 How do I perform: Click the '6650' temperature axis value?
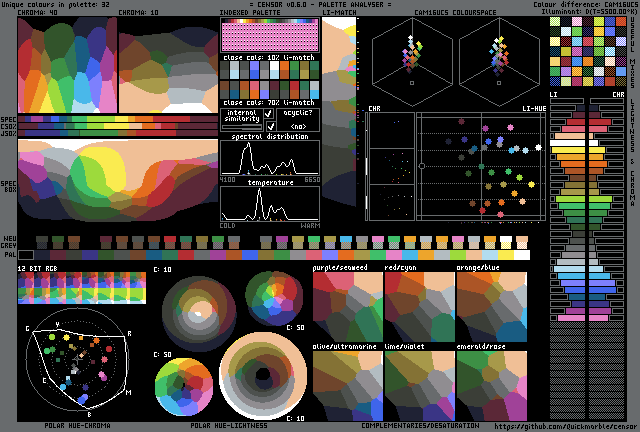click(x=312, y=180)
